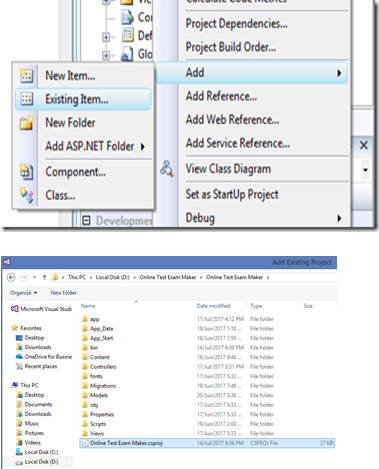The image size is (379, 469).
Task: Click the New folder toolbar button
Action: pos(63,293)
